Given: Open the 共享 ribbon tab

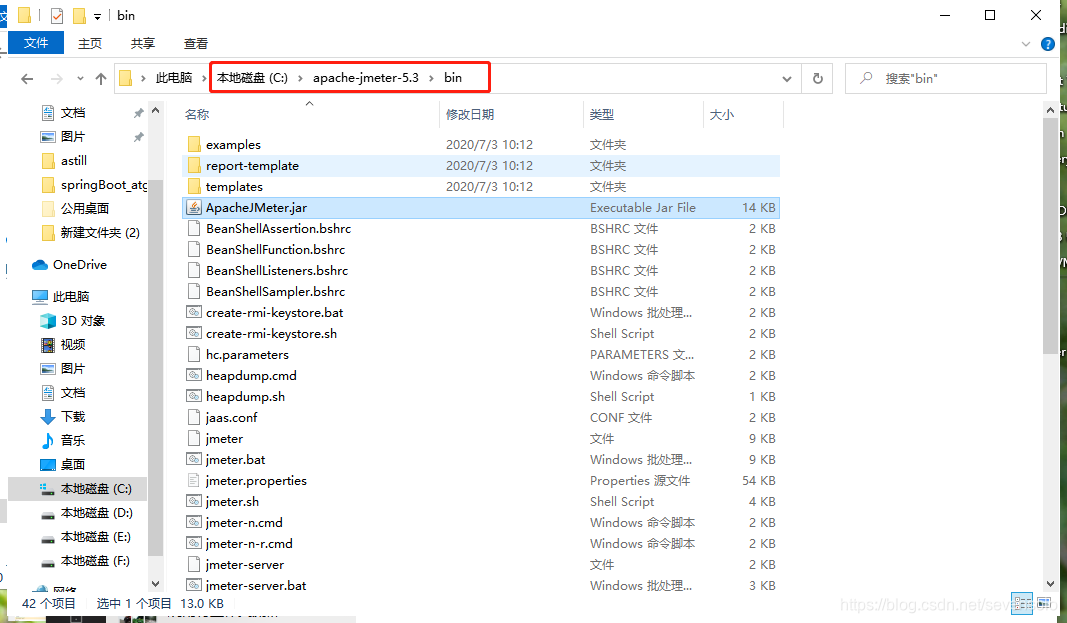Looking at the screenshot, I should (143, 44).
